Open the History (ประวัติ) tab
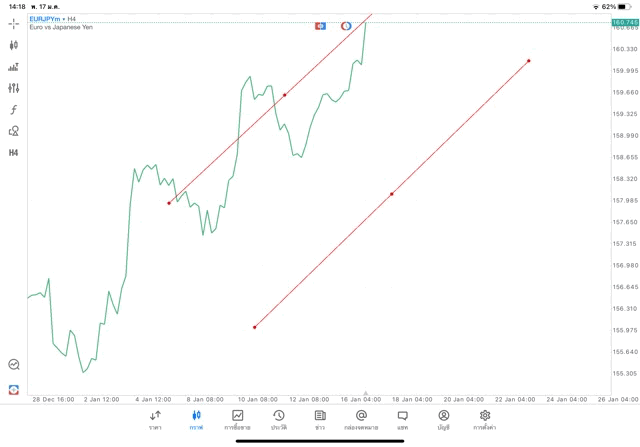 click(x=278, y=420)
